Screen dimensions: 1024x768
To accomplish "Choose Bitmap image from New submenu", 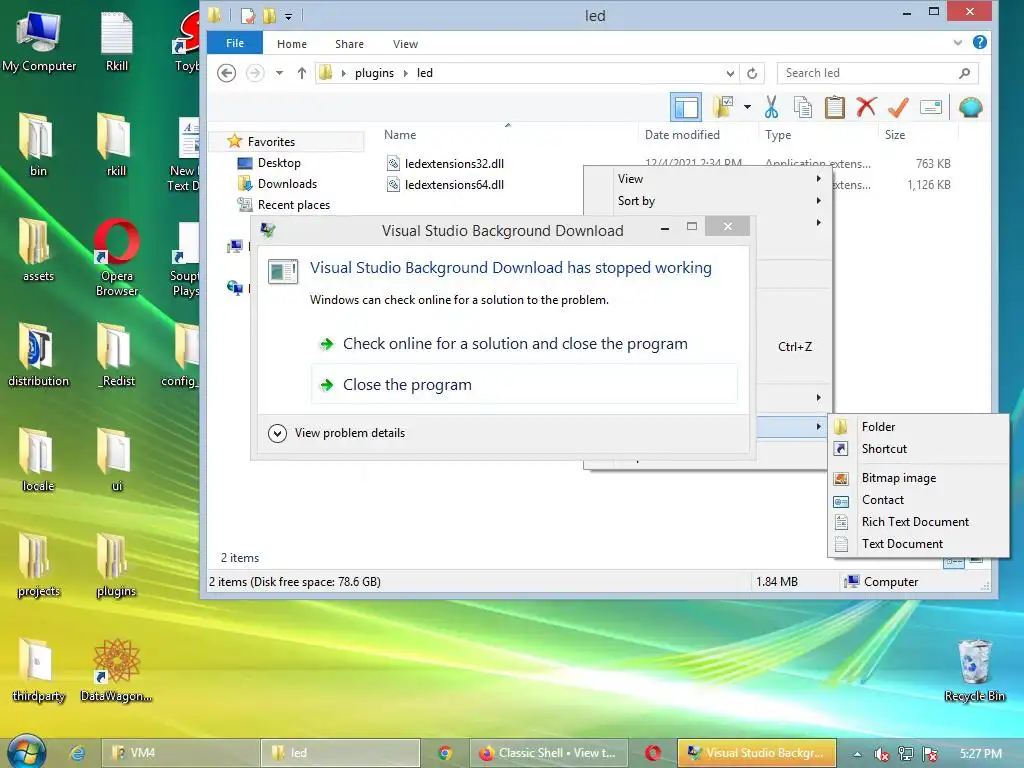I will coord(918,477).
